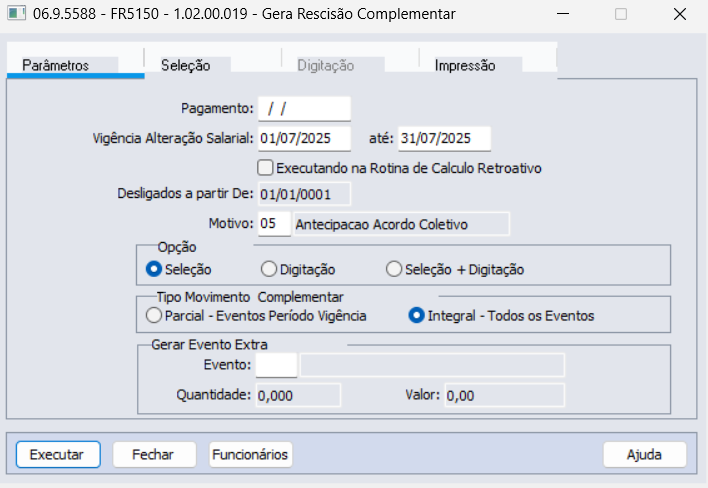Focus the Pagamento date field
This screenshot has width=708, height=488.
pos(304,109)
